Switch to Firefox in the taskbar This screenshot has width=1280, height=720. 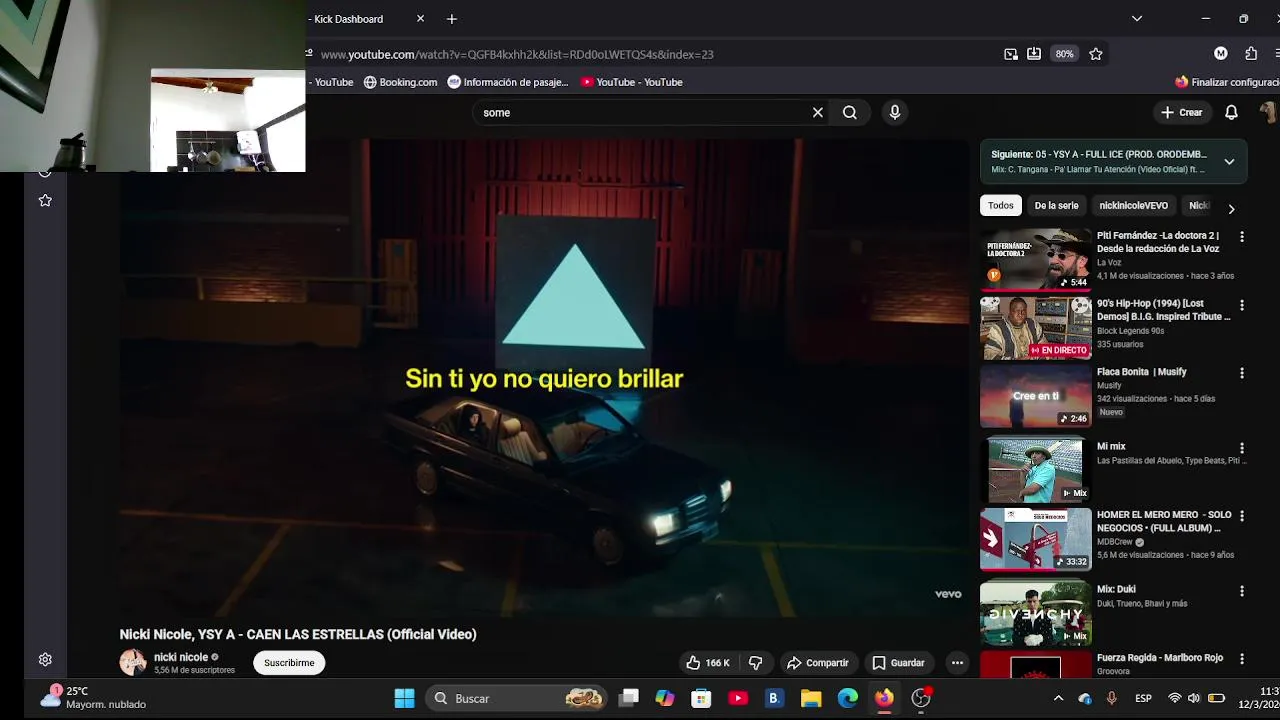click(x=884, y=698)
